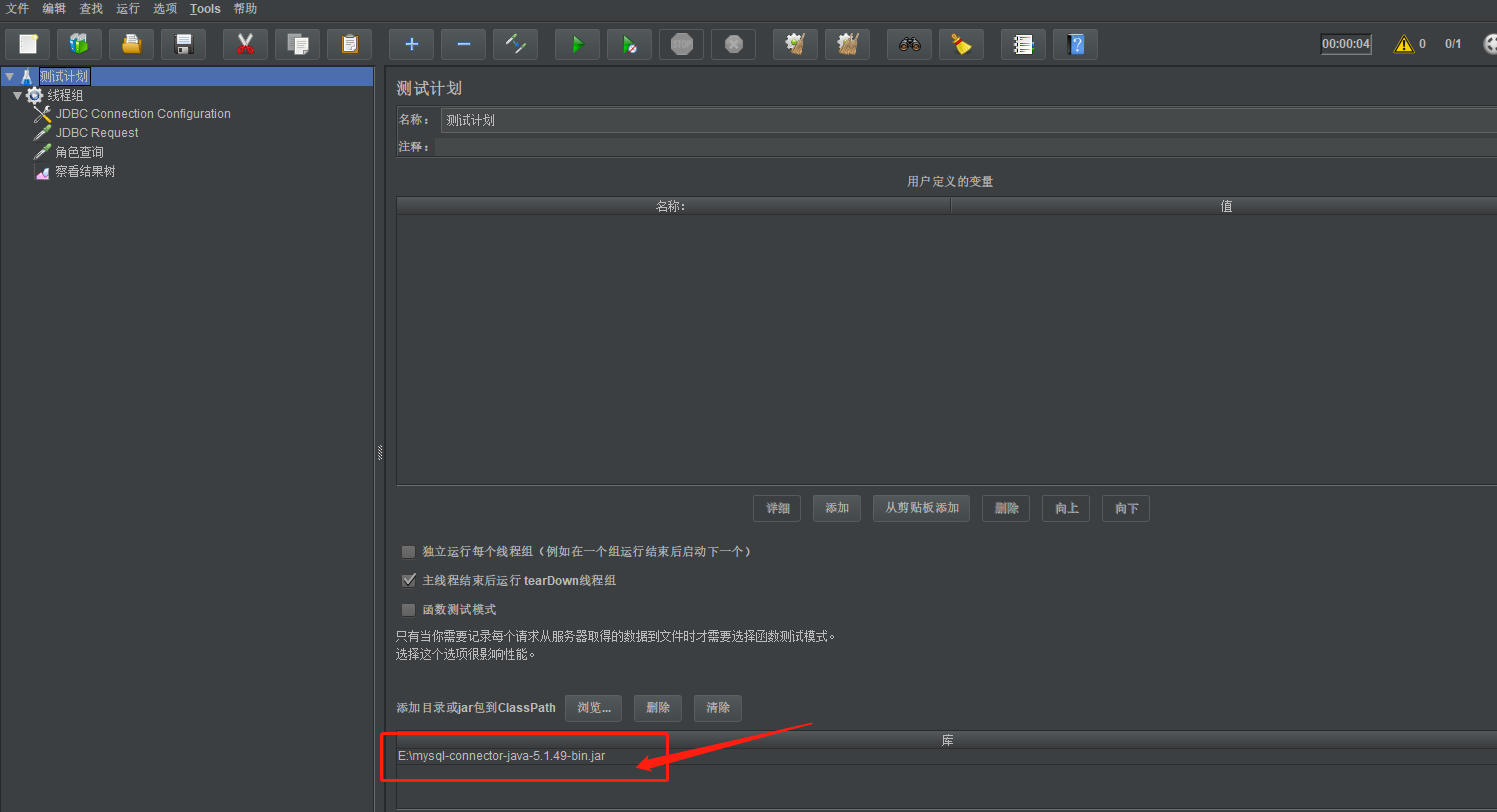Screen dimensions: 1497x812
Task: Focus the 注释 input field
Action: pyautogui.click(x=966, y=147)
